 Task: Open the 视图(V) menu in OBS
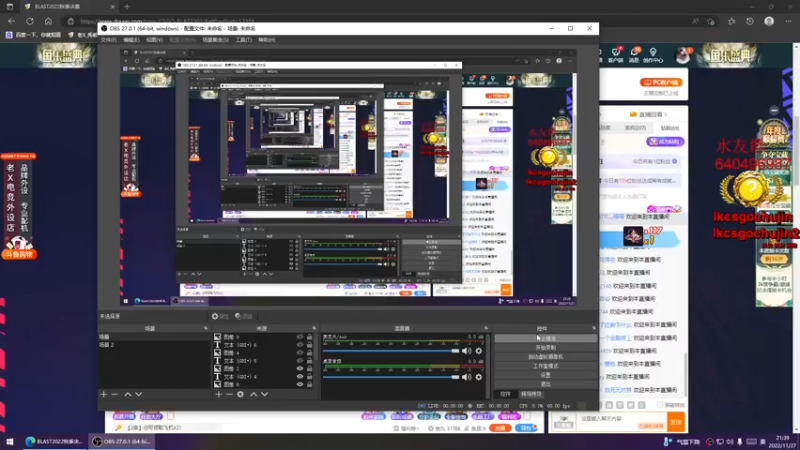(x=155, y=40)
